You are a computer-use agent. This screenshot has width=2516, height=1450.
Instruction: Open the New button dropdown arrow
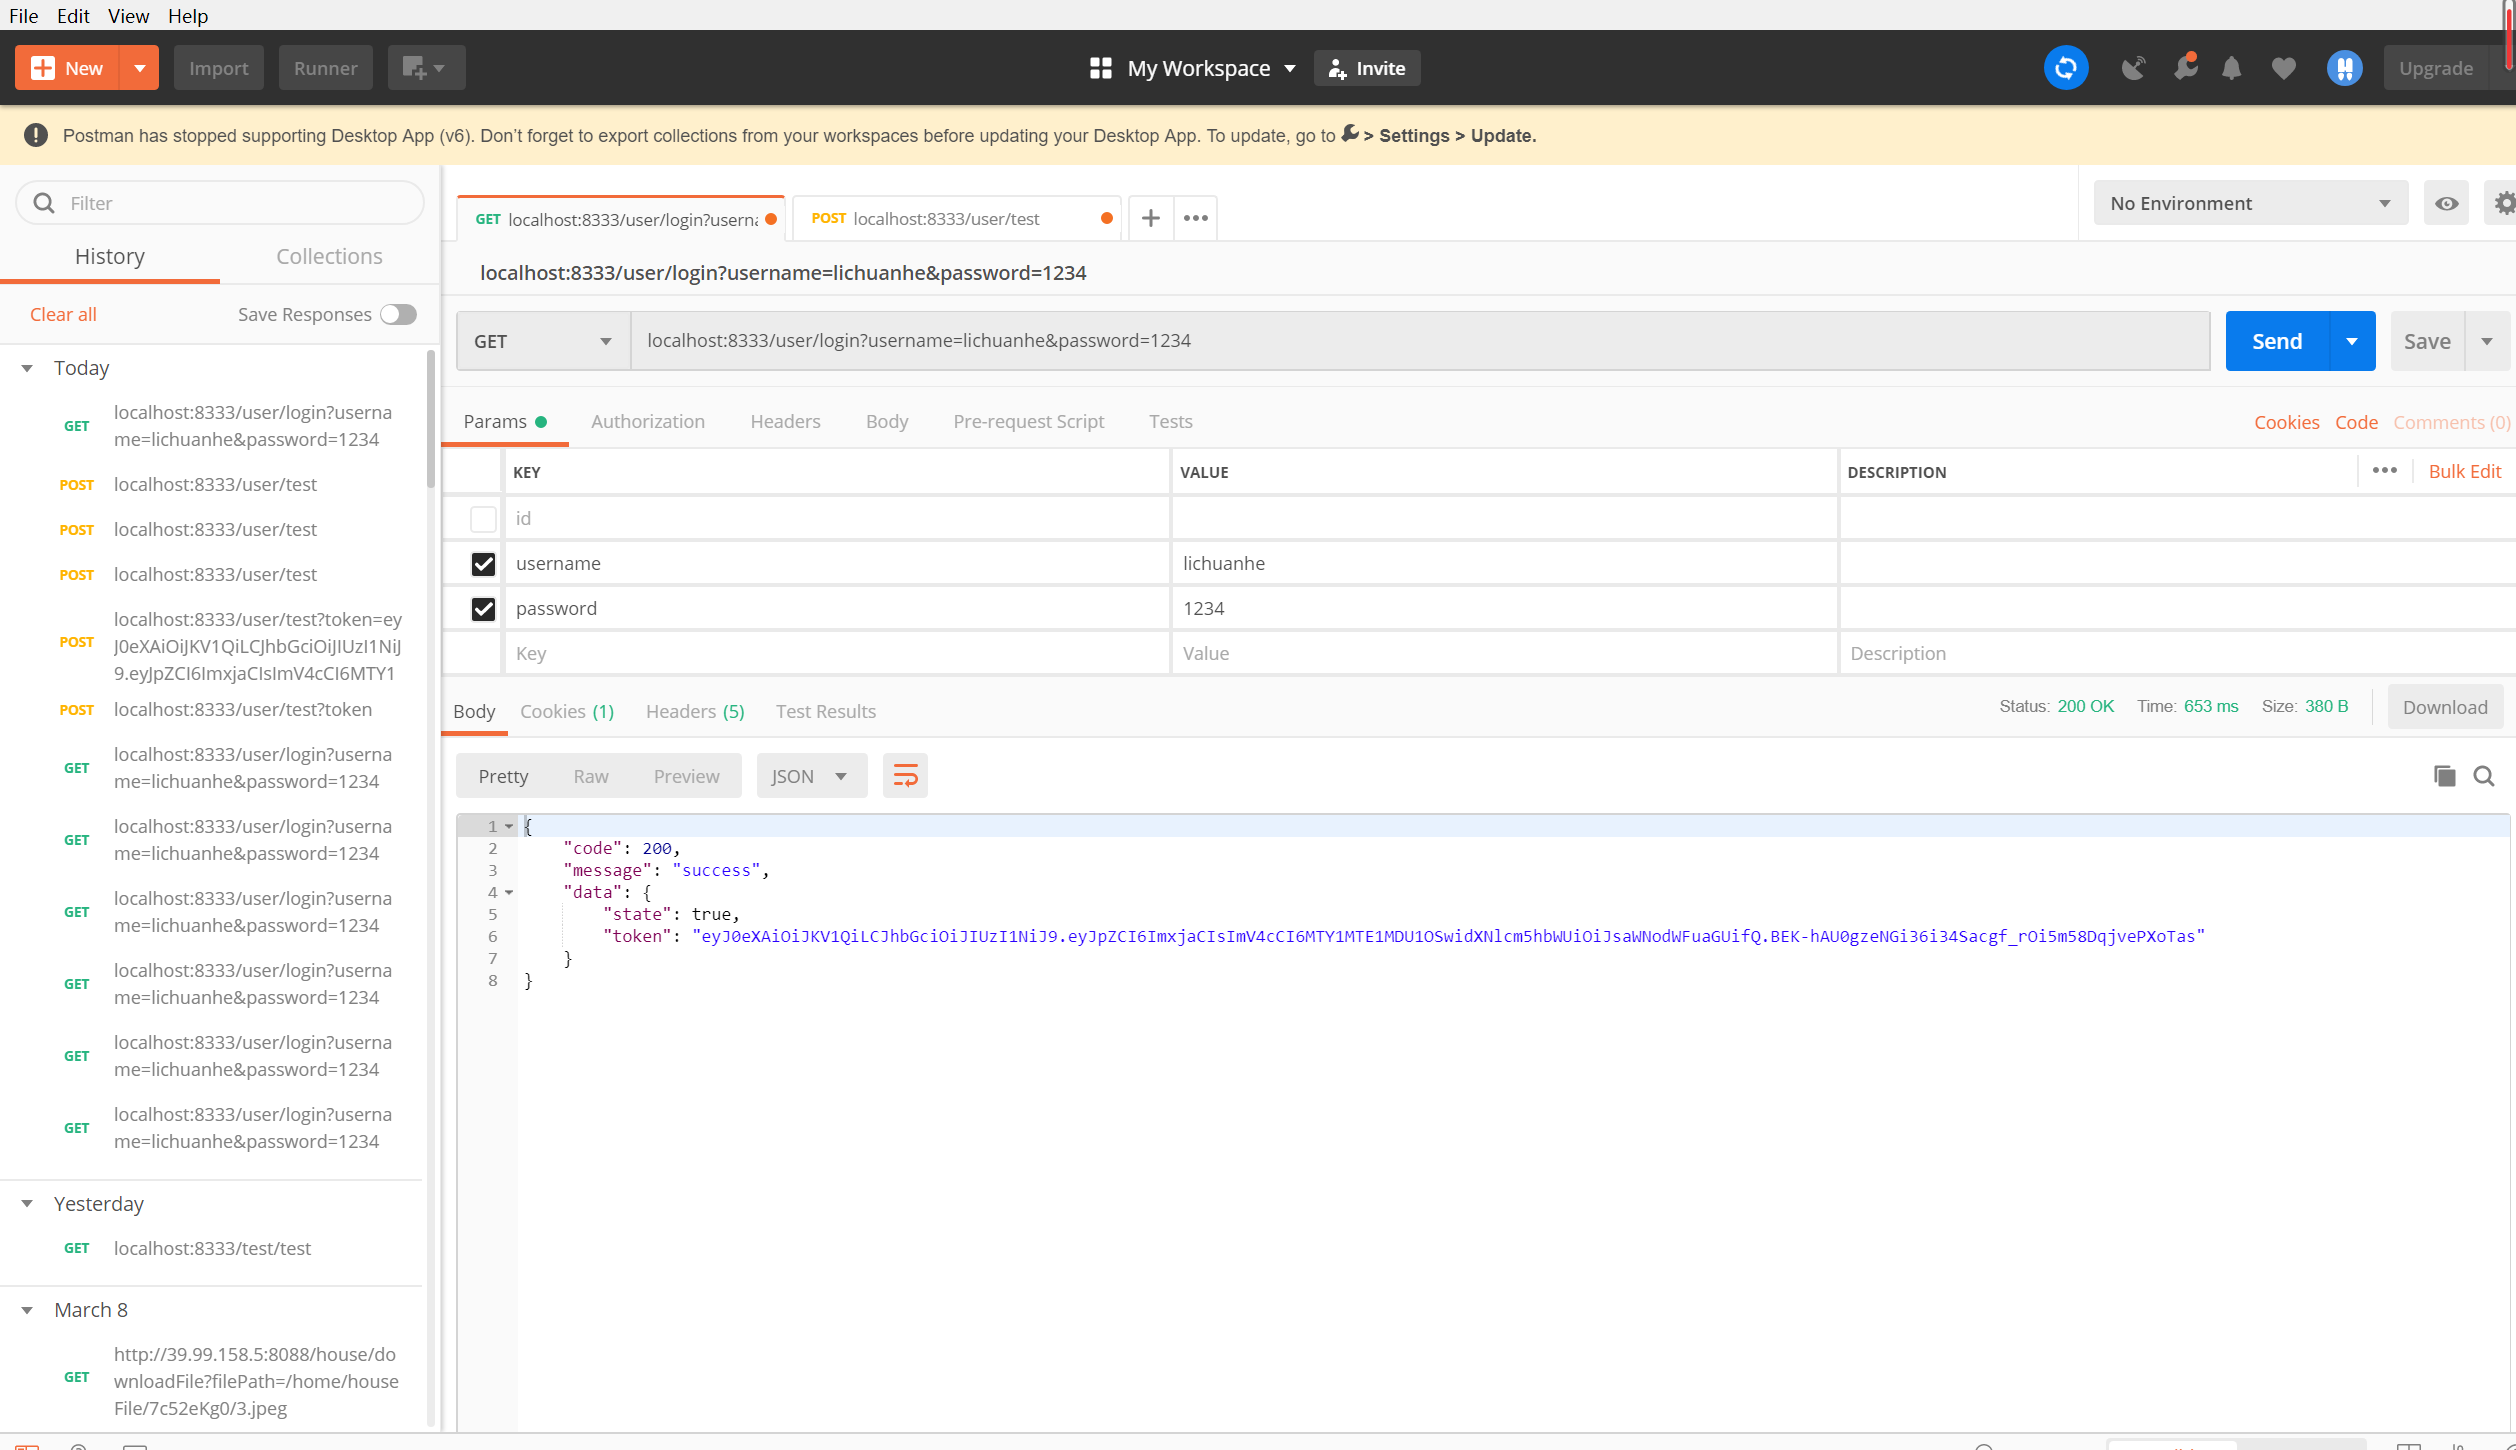click(x=140, y=68)
